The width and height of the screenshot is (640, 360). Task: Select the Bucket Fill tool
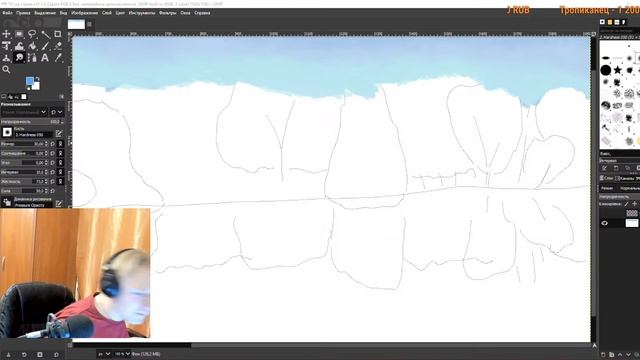[32, 46]
